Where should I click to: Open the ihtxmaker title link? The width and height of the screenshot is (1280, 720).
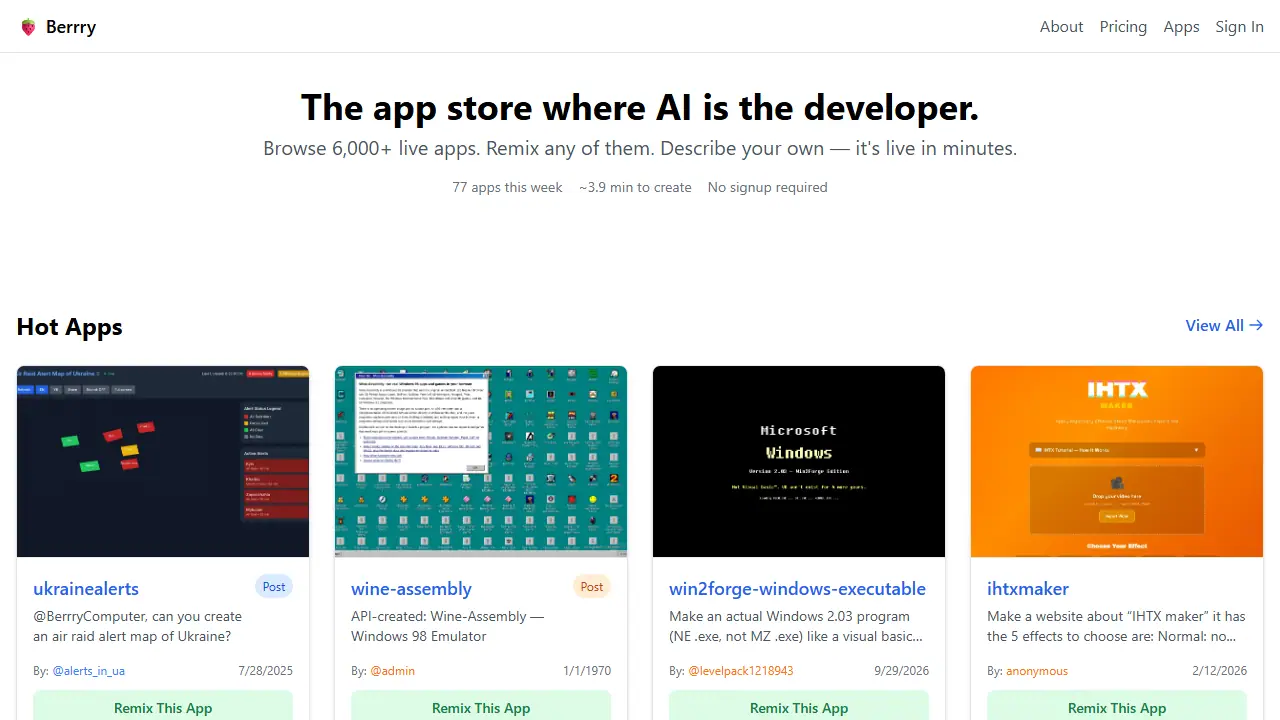[1028, 589]
